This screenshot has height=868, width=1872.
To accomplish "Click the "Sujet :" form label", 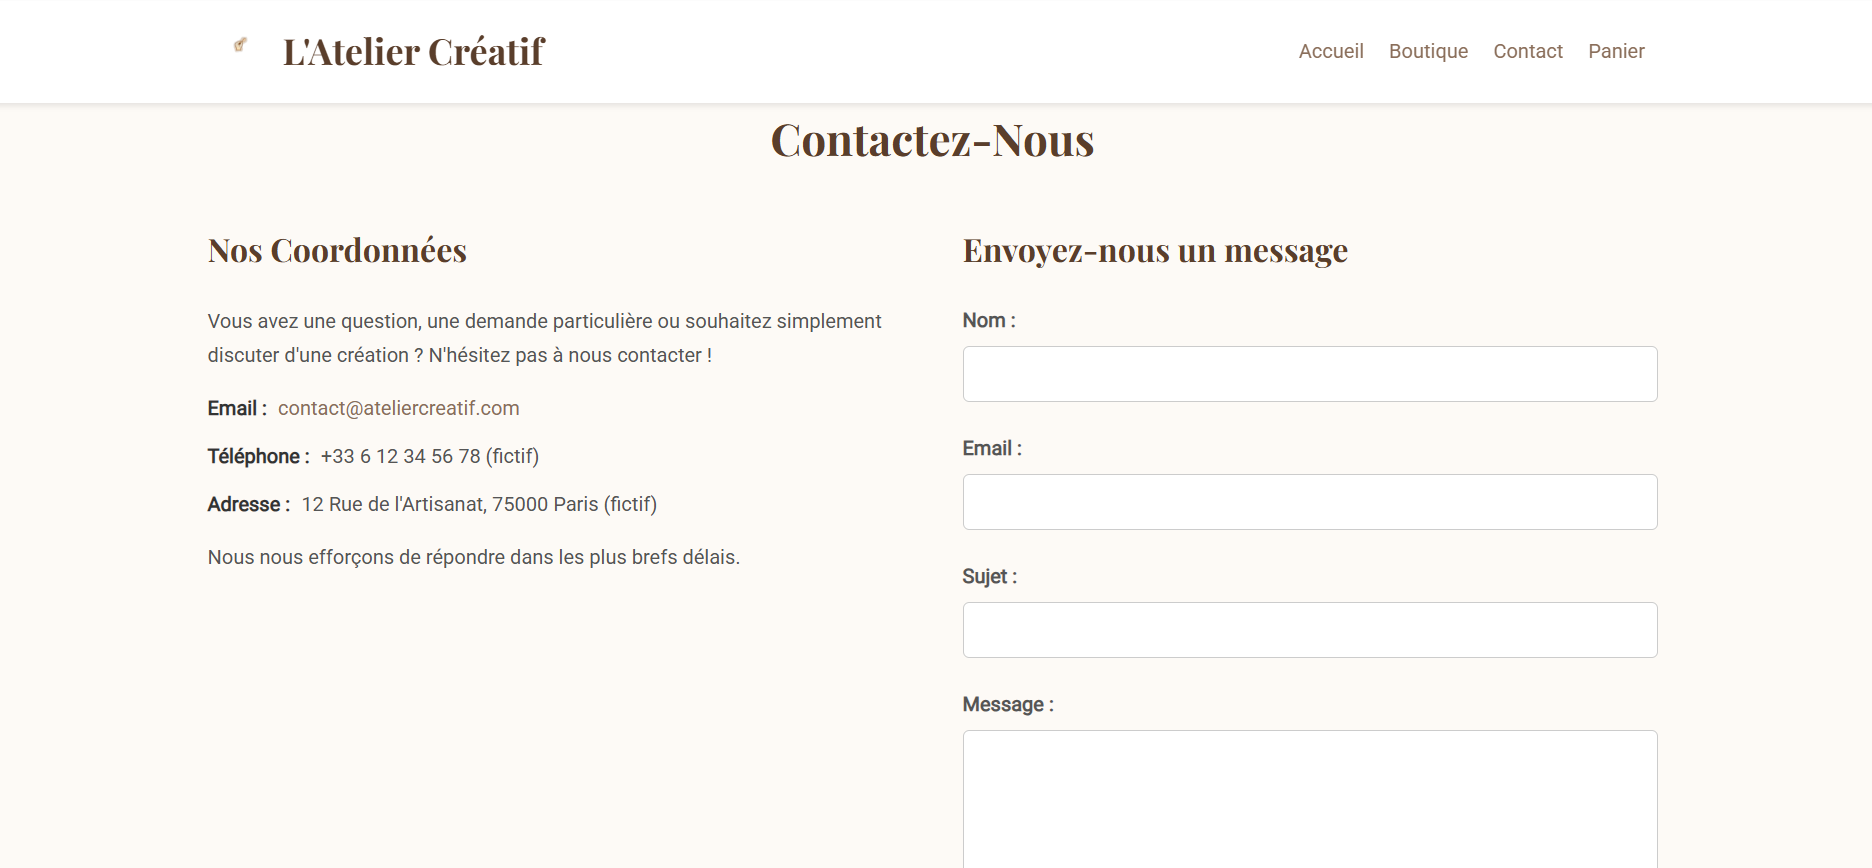I will pyautogui.click(x=990, y=576).
